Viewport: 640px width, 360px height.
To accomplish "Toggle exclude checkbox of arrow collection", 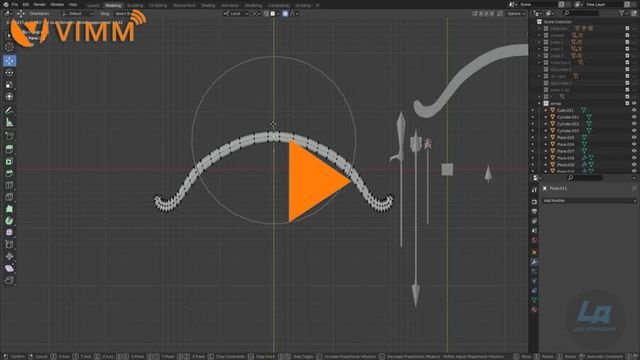I will 627,103.
